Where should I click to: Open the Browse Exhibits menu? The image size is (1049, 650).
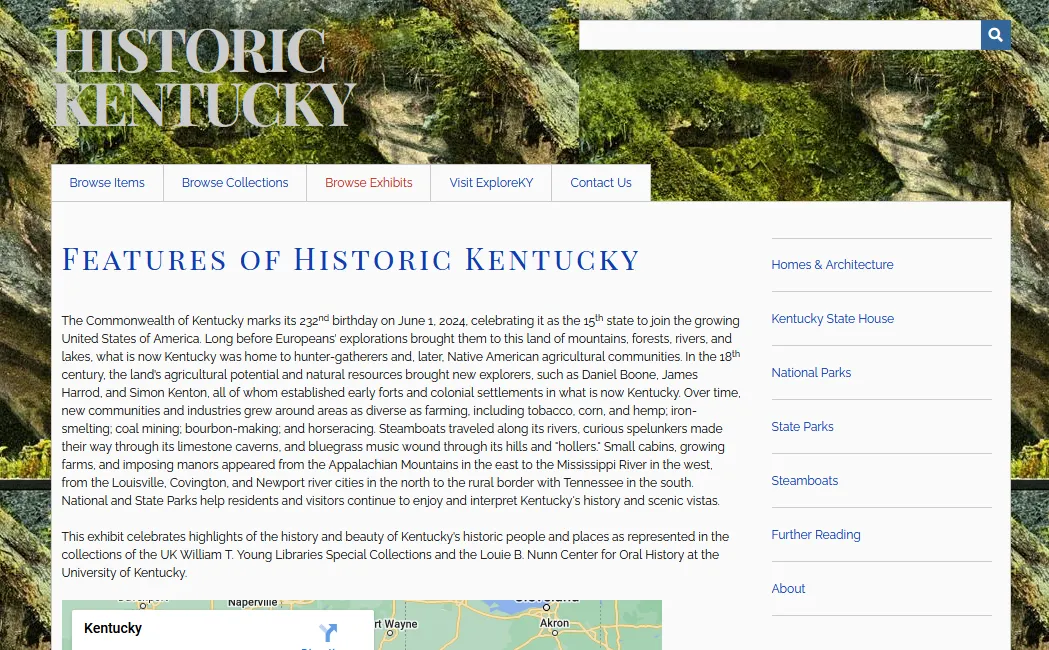pyautogui.click(x=369, y=183)
